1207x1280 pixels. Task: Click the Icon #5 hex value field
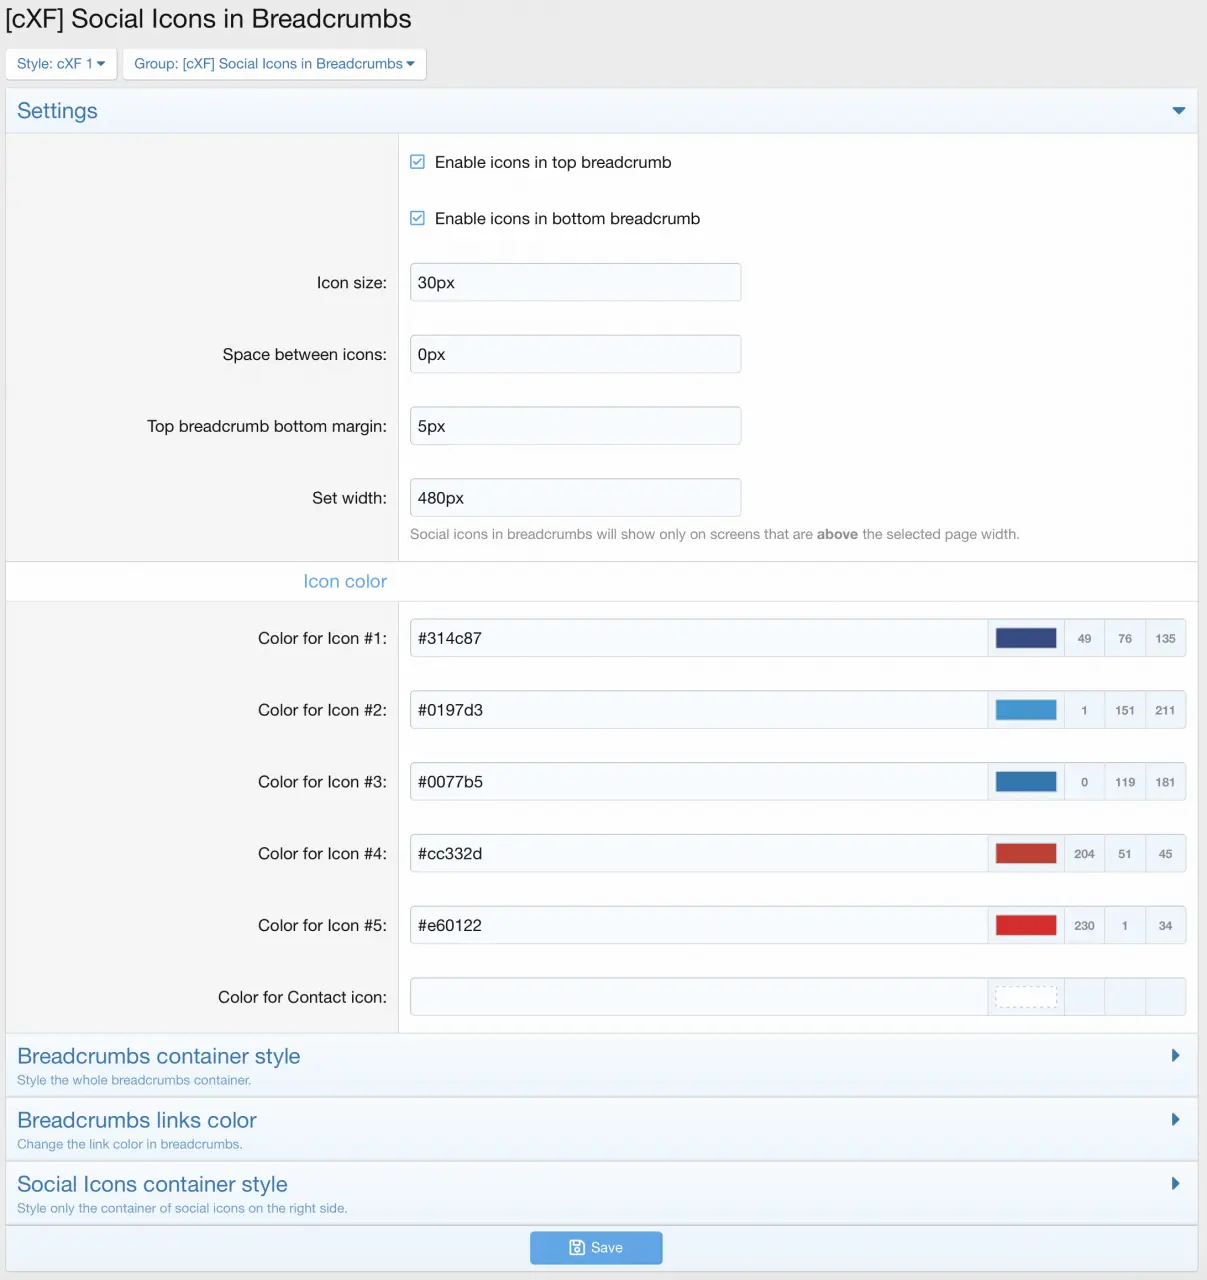698,926
